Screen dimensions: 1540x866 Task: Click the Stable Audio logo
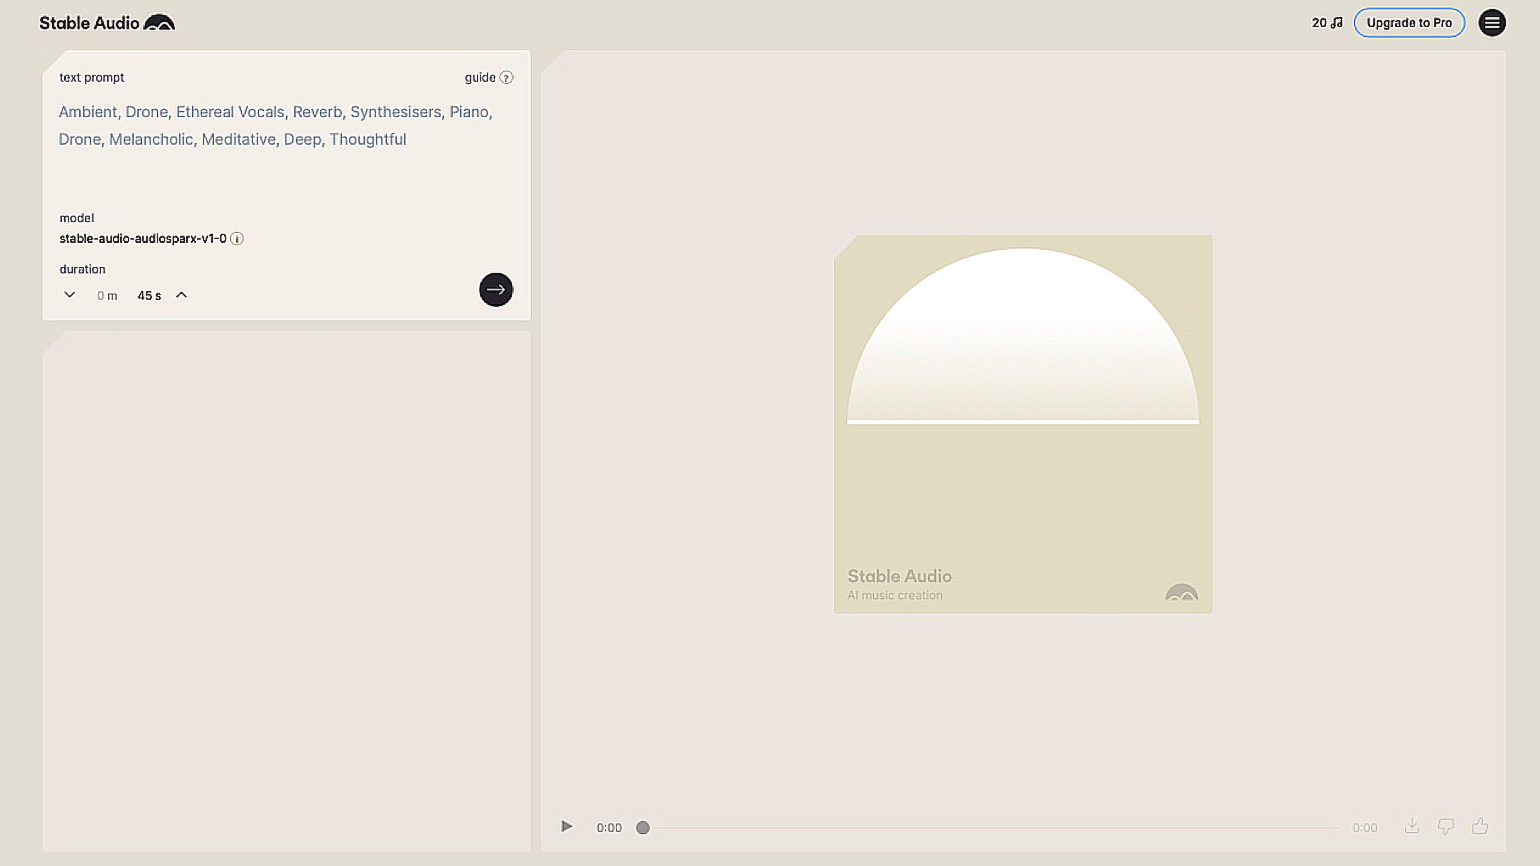107,23
